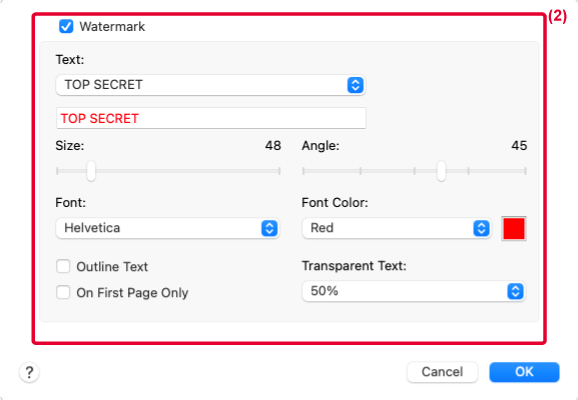Click the red color swatch
The height and width of the screenshot is (400, 578).
pyautogui.click(x=514, y=229)
